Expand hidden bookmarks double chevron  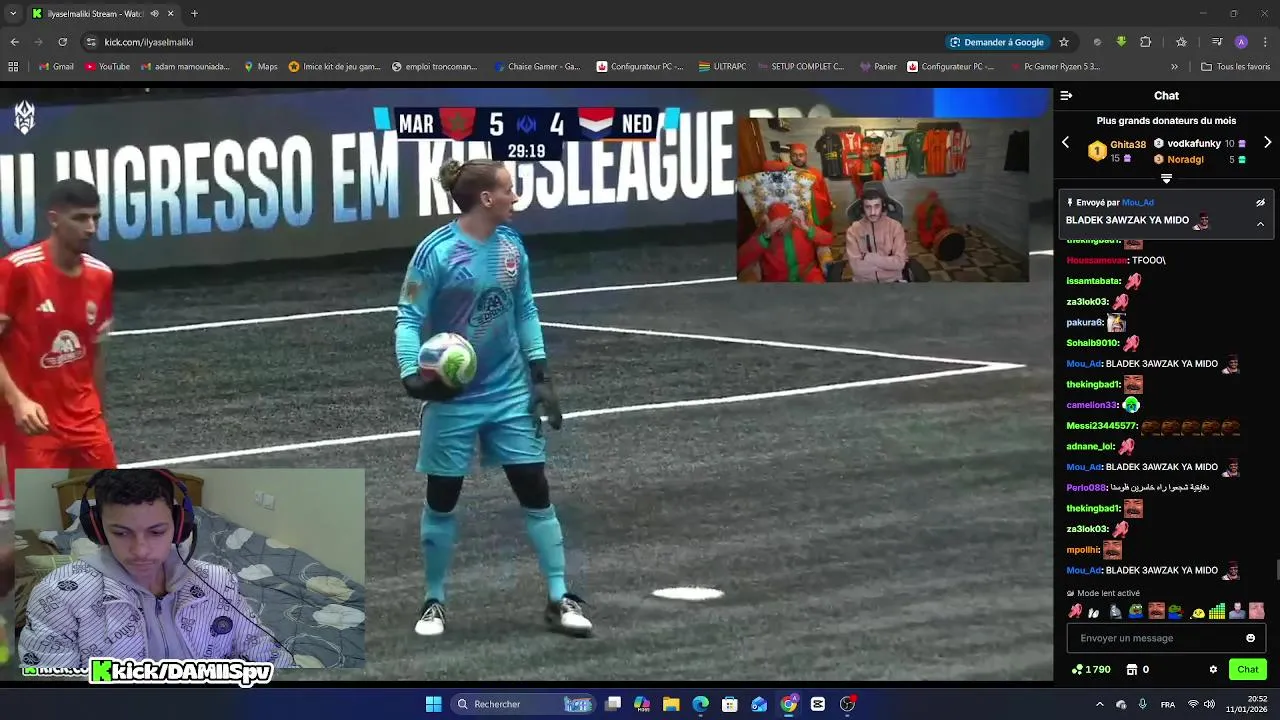coord(1174,67)
